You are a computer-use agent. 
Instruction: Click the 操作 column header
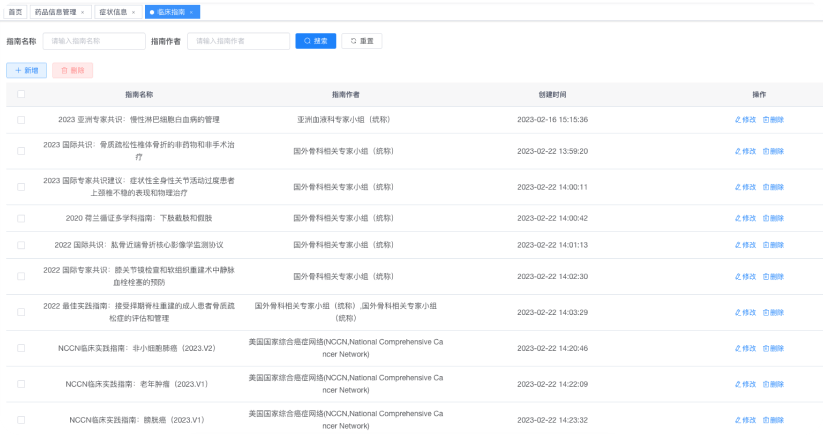(x=759, y=94)
